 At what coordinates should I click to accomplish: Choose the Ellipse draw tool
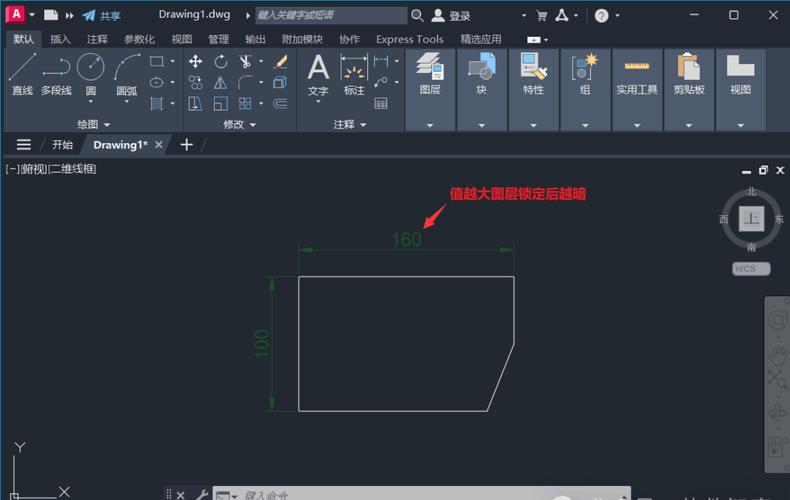click(157, 82)
